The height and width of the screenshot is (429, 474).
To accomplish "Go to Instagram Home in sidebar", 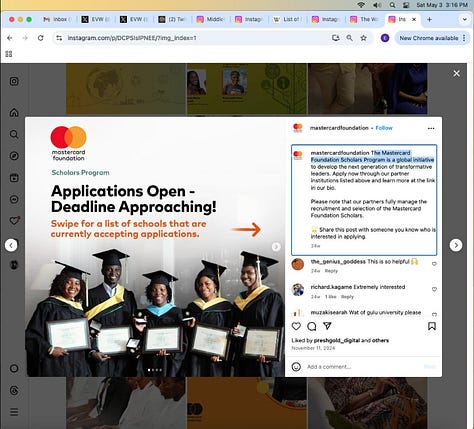I will pos(14,113).
